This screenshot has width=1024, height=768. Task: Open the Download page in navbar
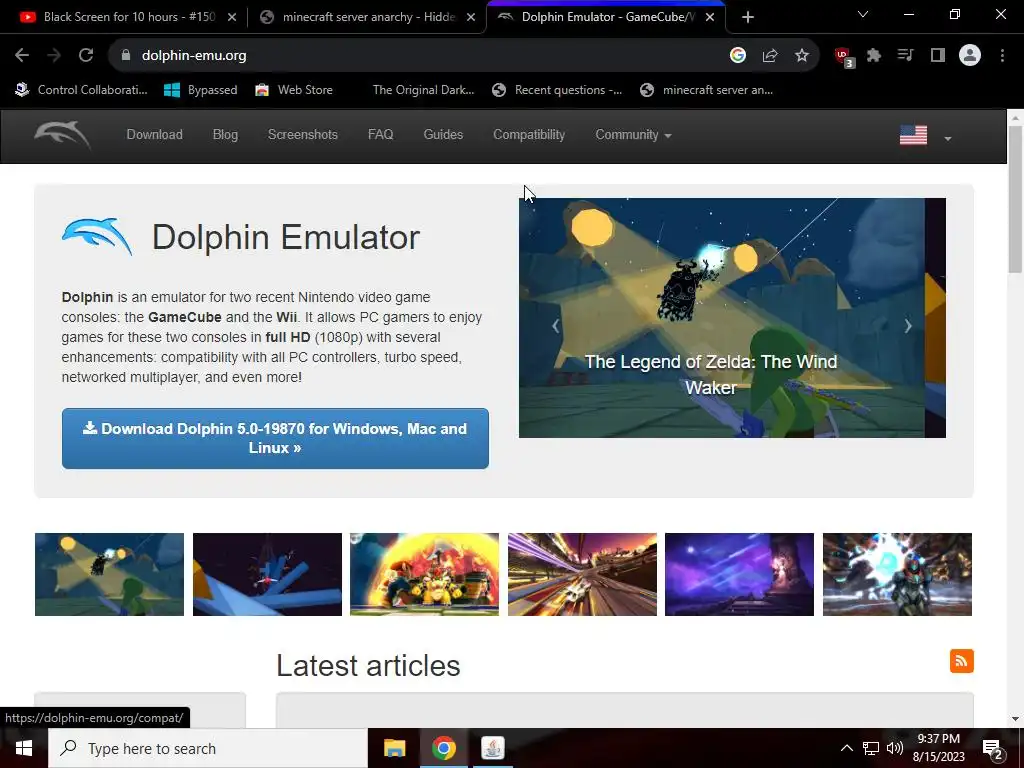pyautogui.click(x=154, y=135)
